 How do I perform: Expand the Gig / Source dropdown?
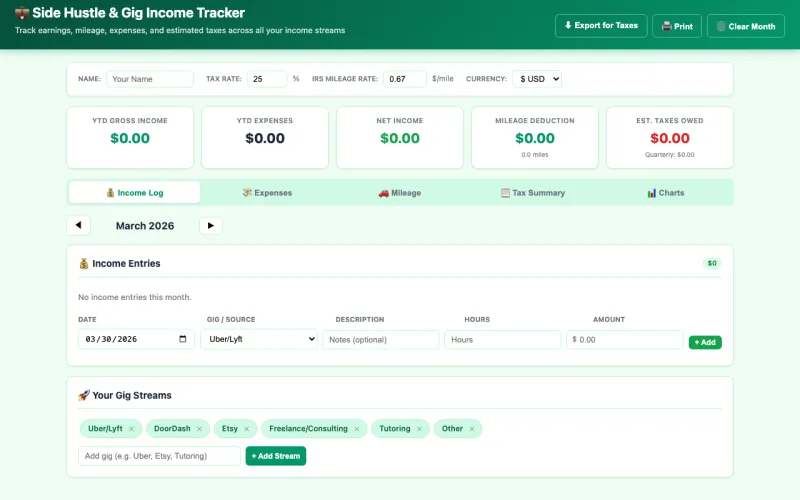pyautogui.click(x=258, y=340)
